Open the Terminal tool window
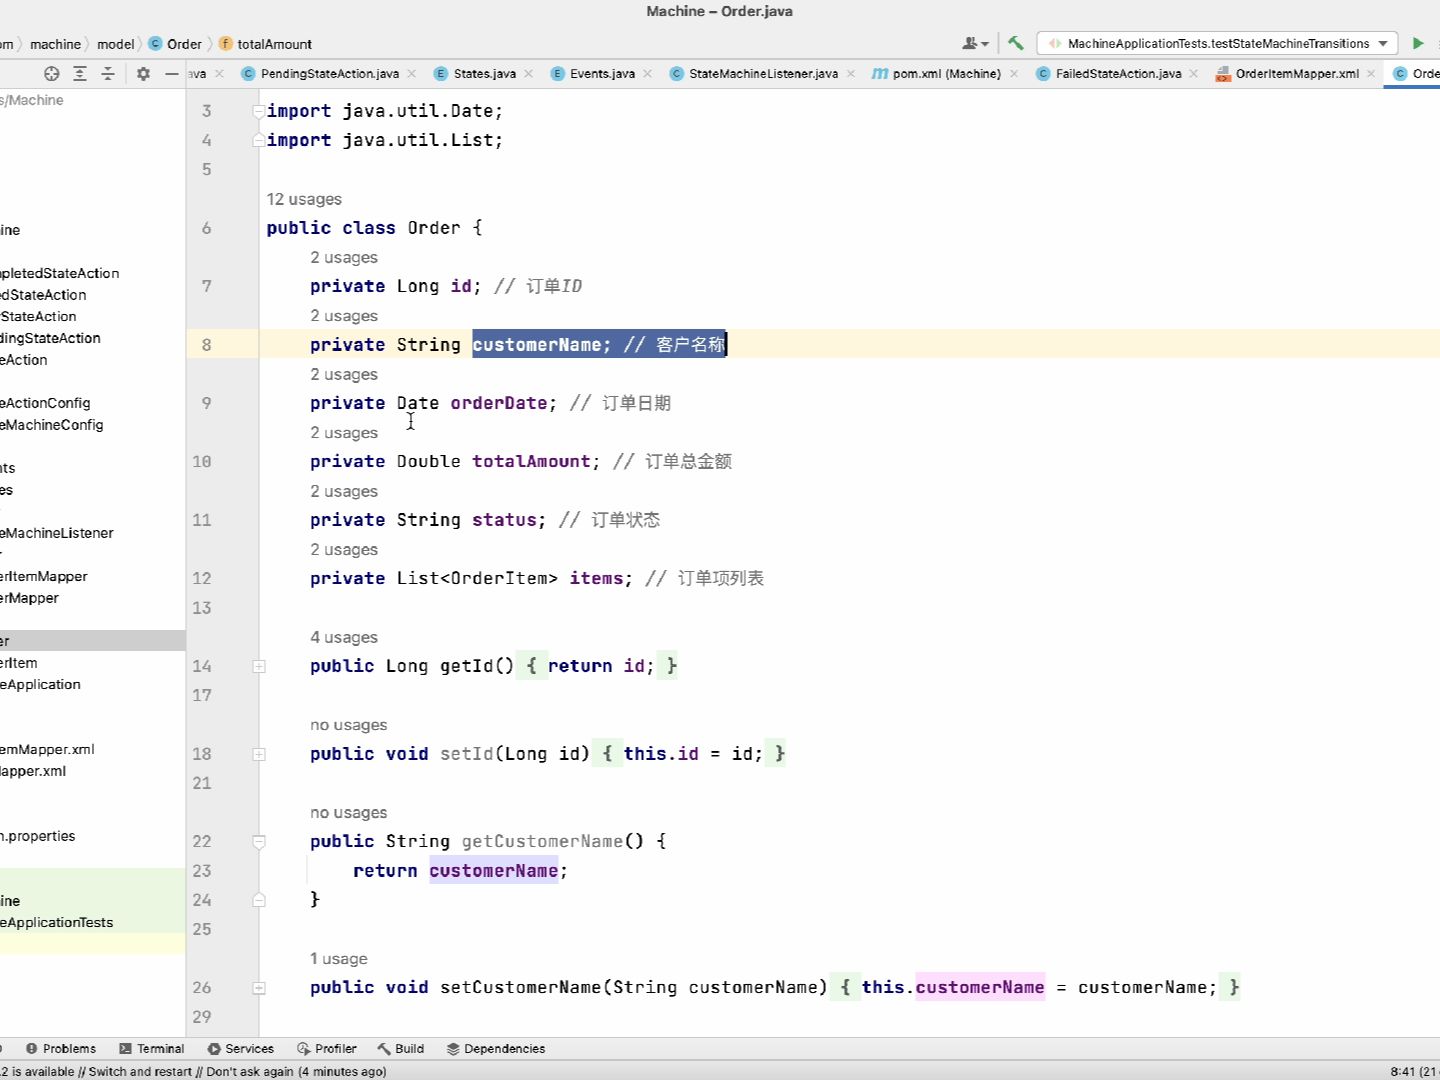 152,1049
